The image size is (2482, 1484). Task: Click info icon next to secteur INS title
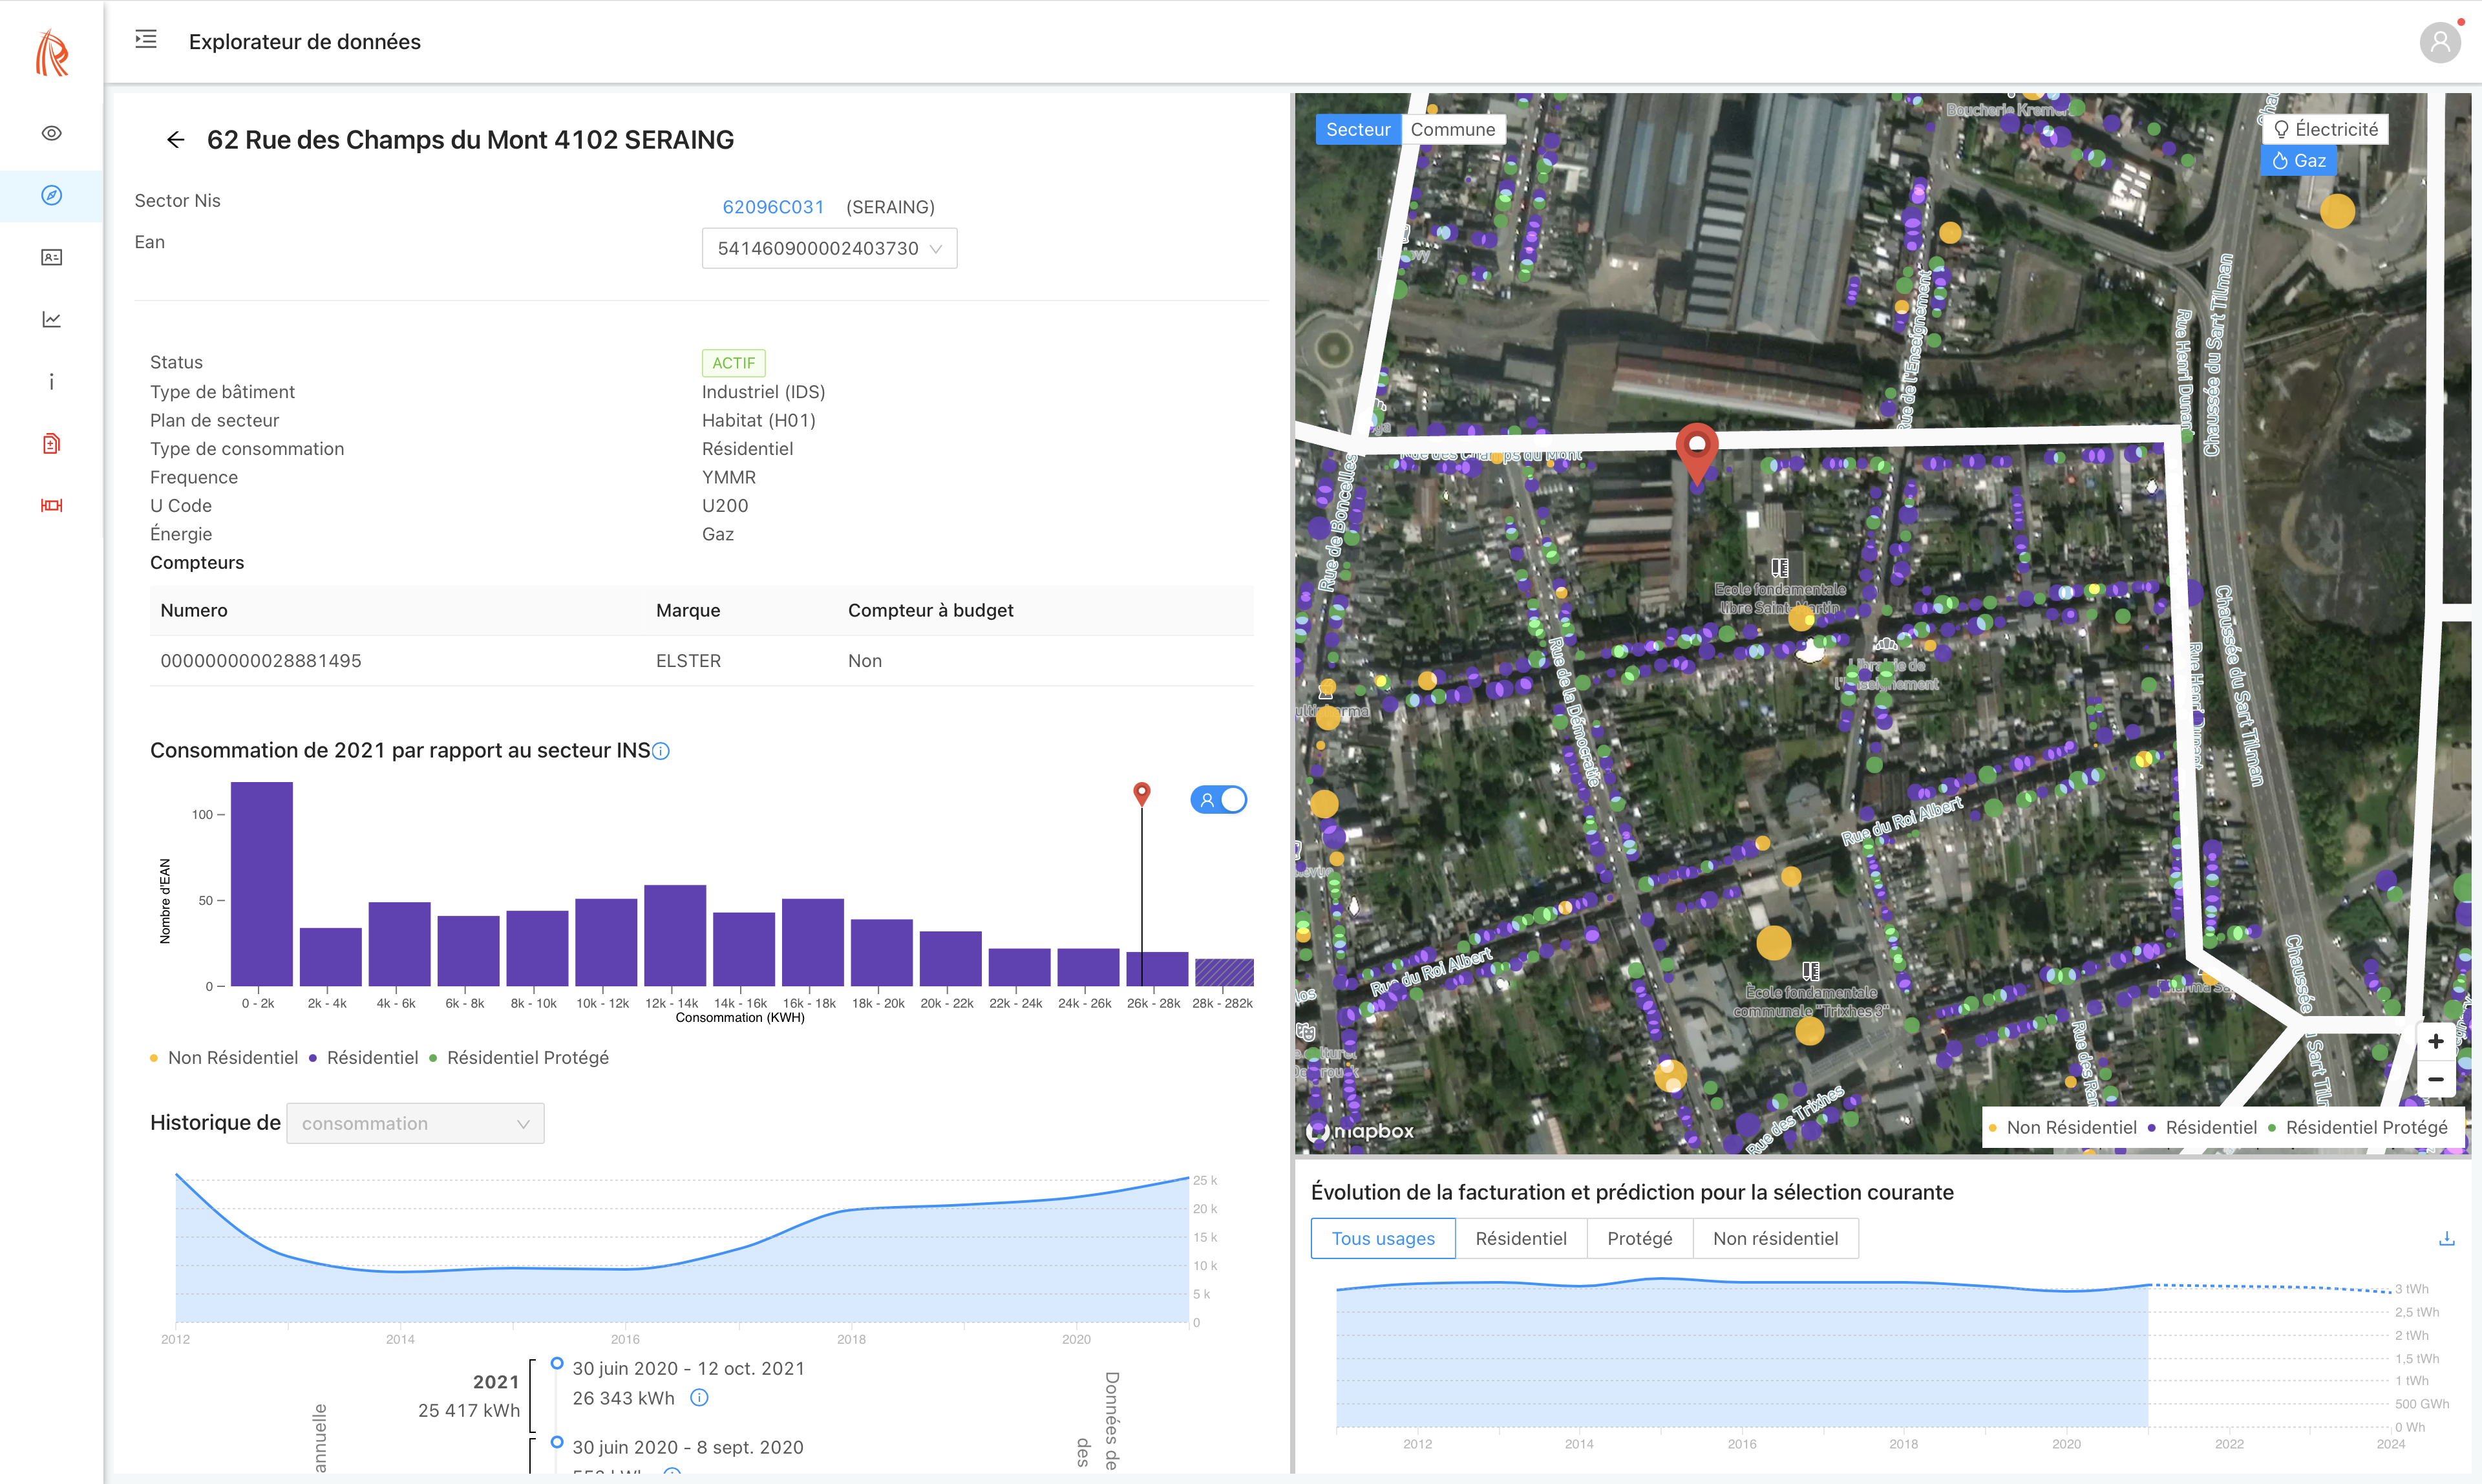tap(661, 751)
